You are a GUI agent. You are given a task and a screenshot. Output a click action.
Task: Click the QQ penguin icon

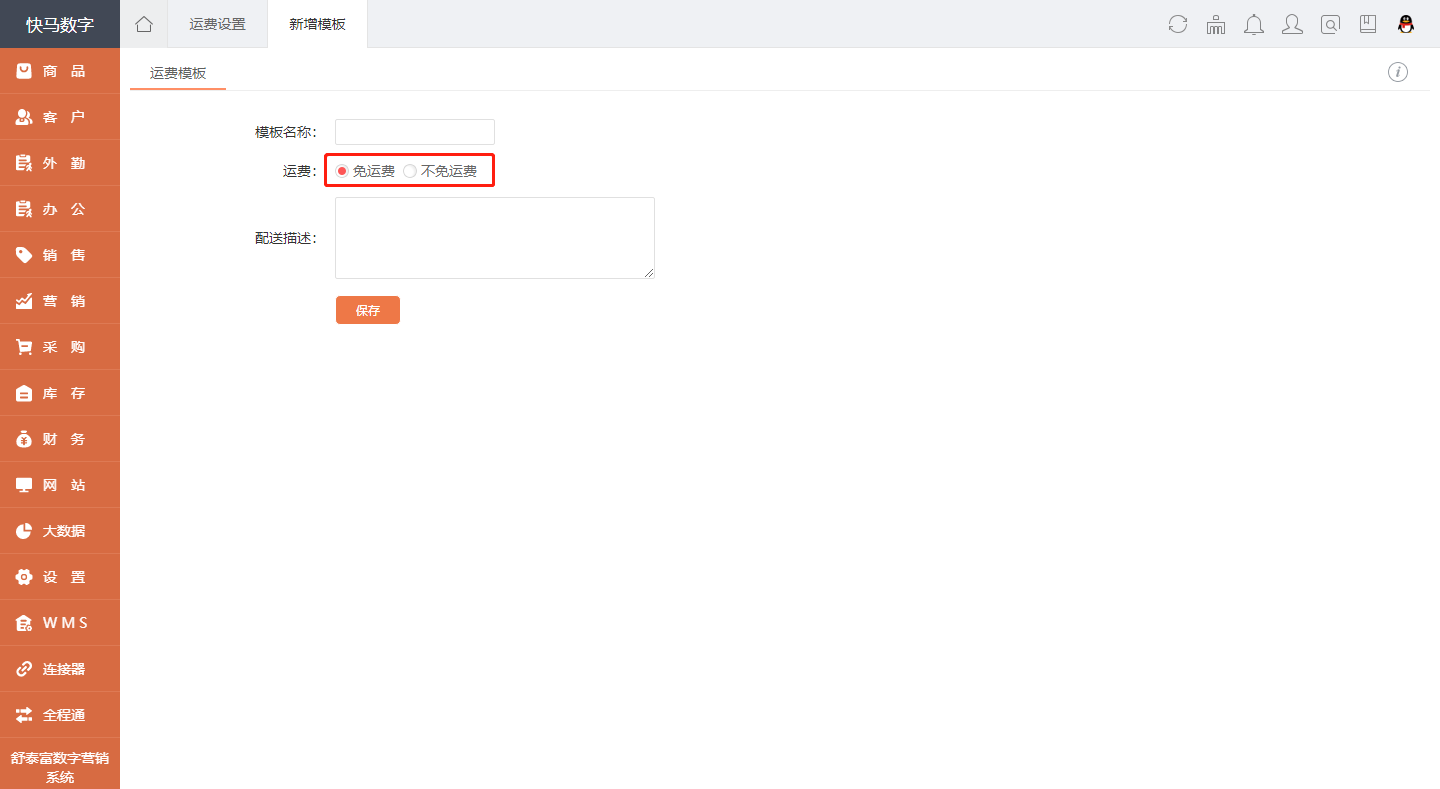click(x=1406, y=24)
